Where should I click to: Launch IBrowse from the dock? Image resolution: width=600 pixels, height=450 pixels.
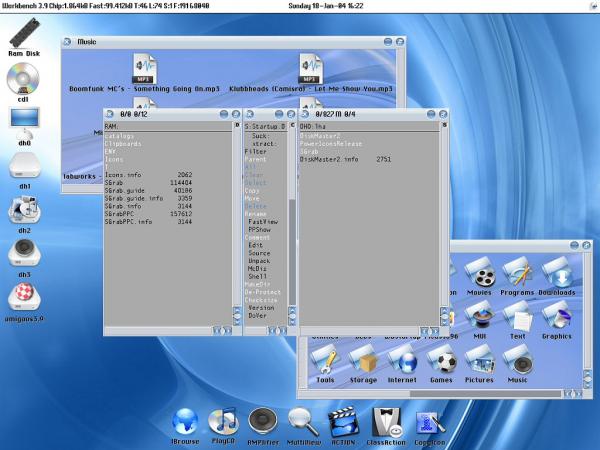coord(185,422)
